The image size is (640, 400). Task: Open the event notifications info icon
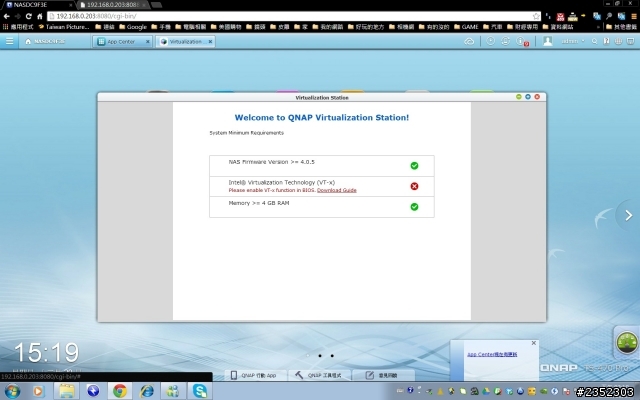521,41
